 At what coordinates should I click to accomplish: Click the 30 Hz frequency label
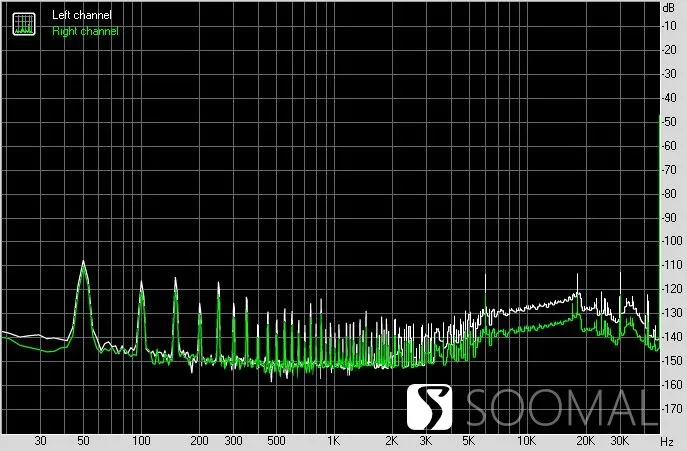pos(40,441)
